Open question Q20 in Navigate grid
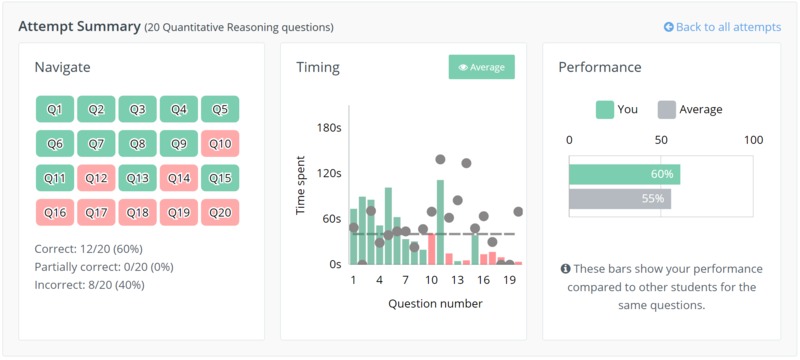The width and height of the screenshot is (800, 360). [x=220, y=212]
